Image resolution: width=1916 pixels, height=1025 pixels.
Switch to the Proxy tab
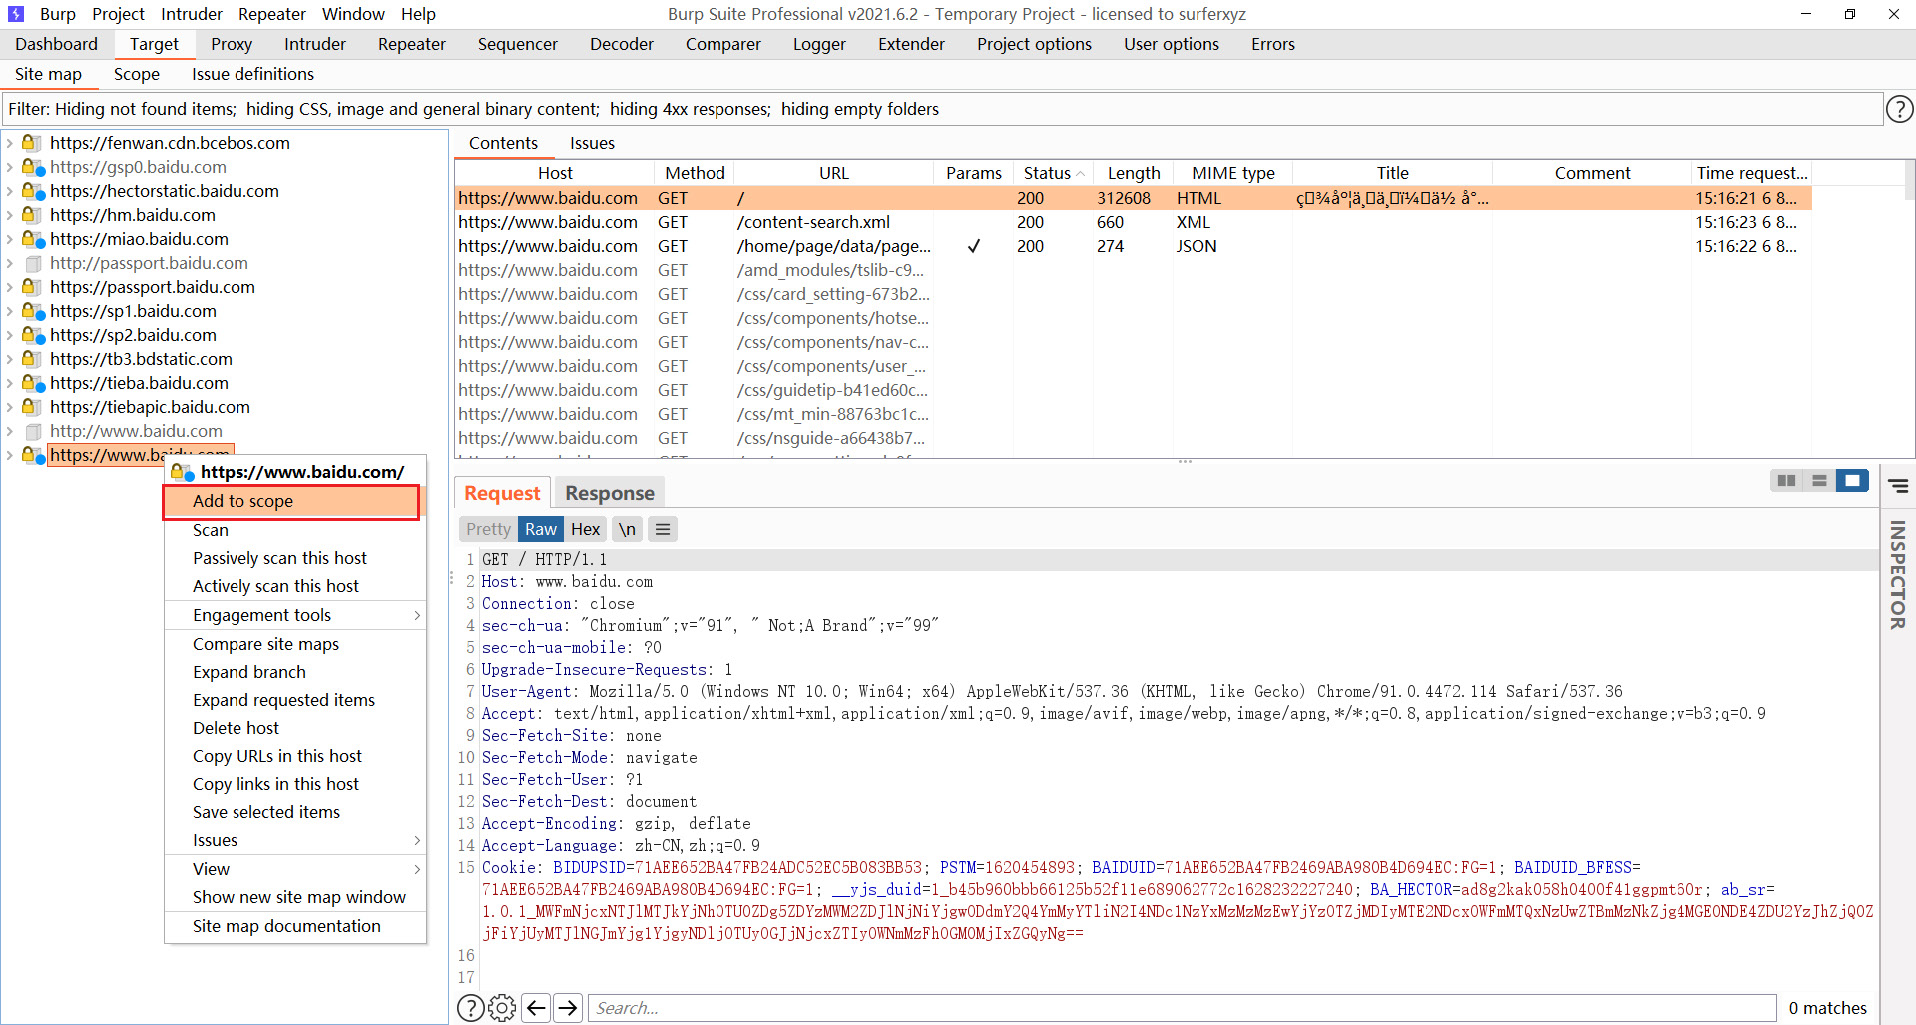click(x=231, y=44)
